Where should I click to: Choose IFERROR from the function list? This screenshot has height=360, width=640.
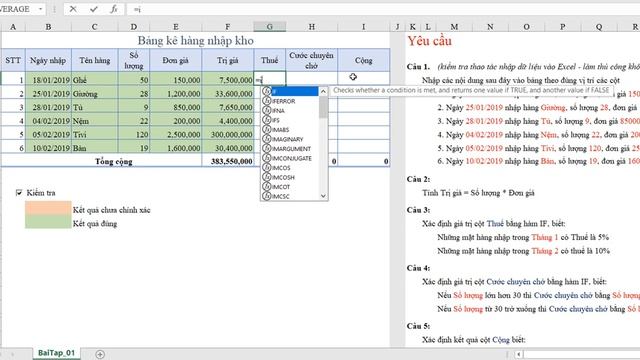pyautogui.click(x=290, y=101)
